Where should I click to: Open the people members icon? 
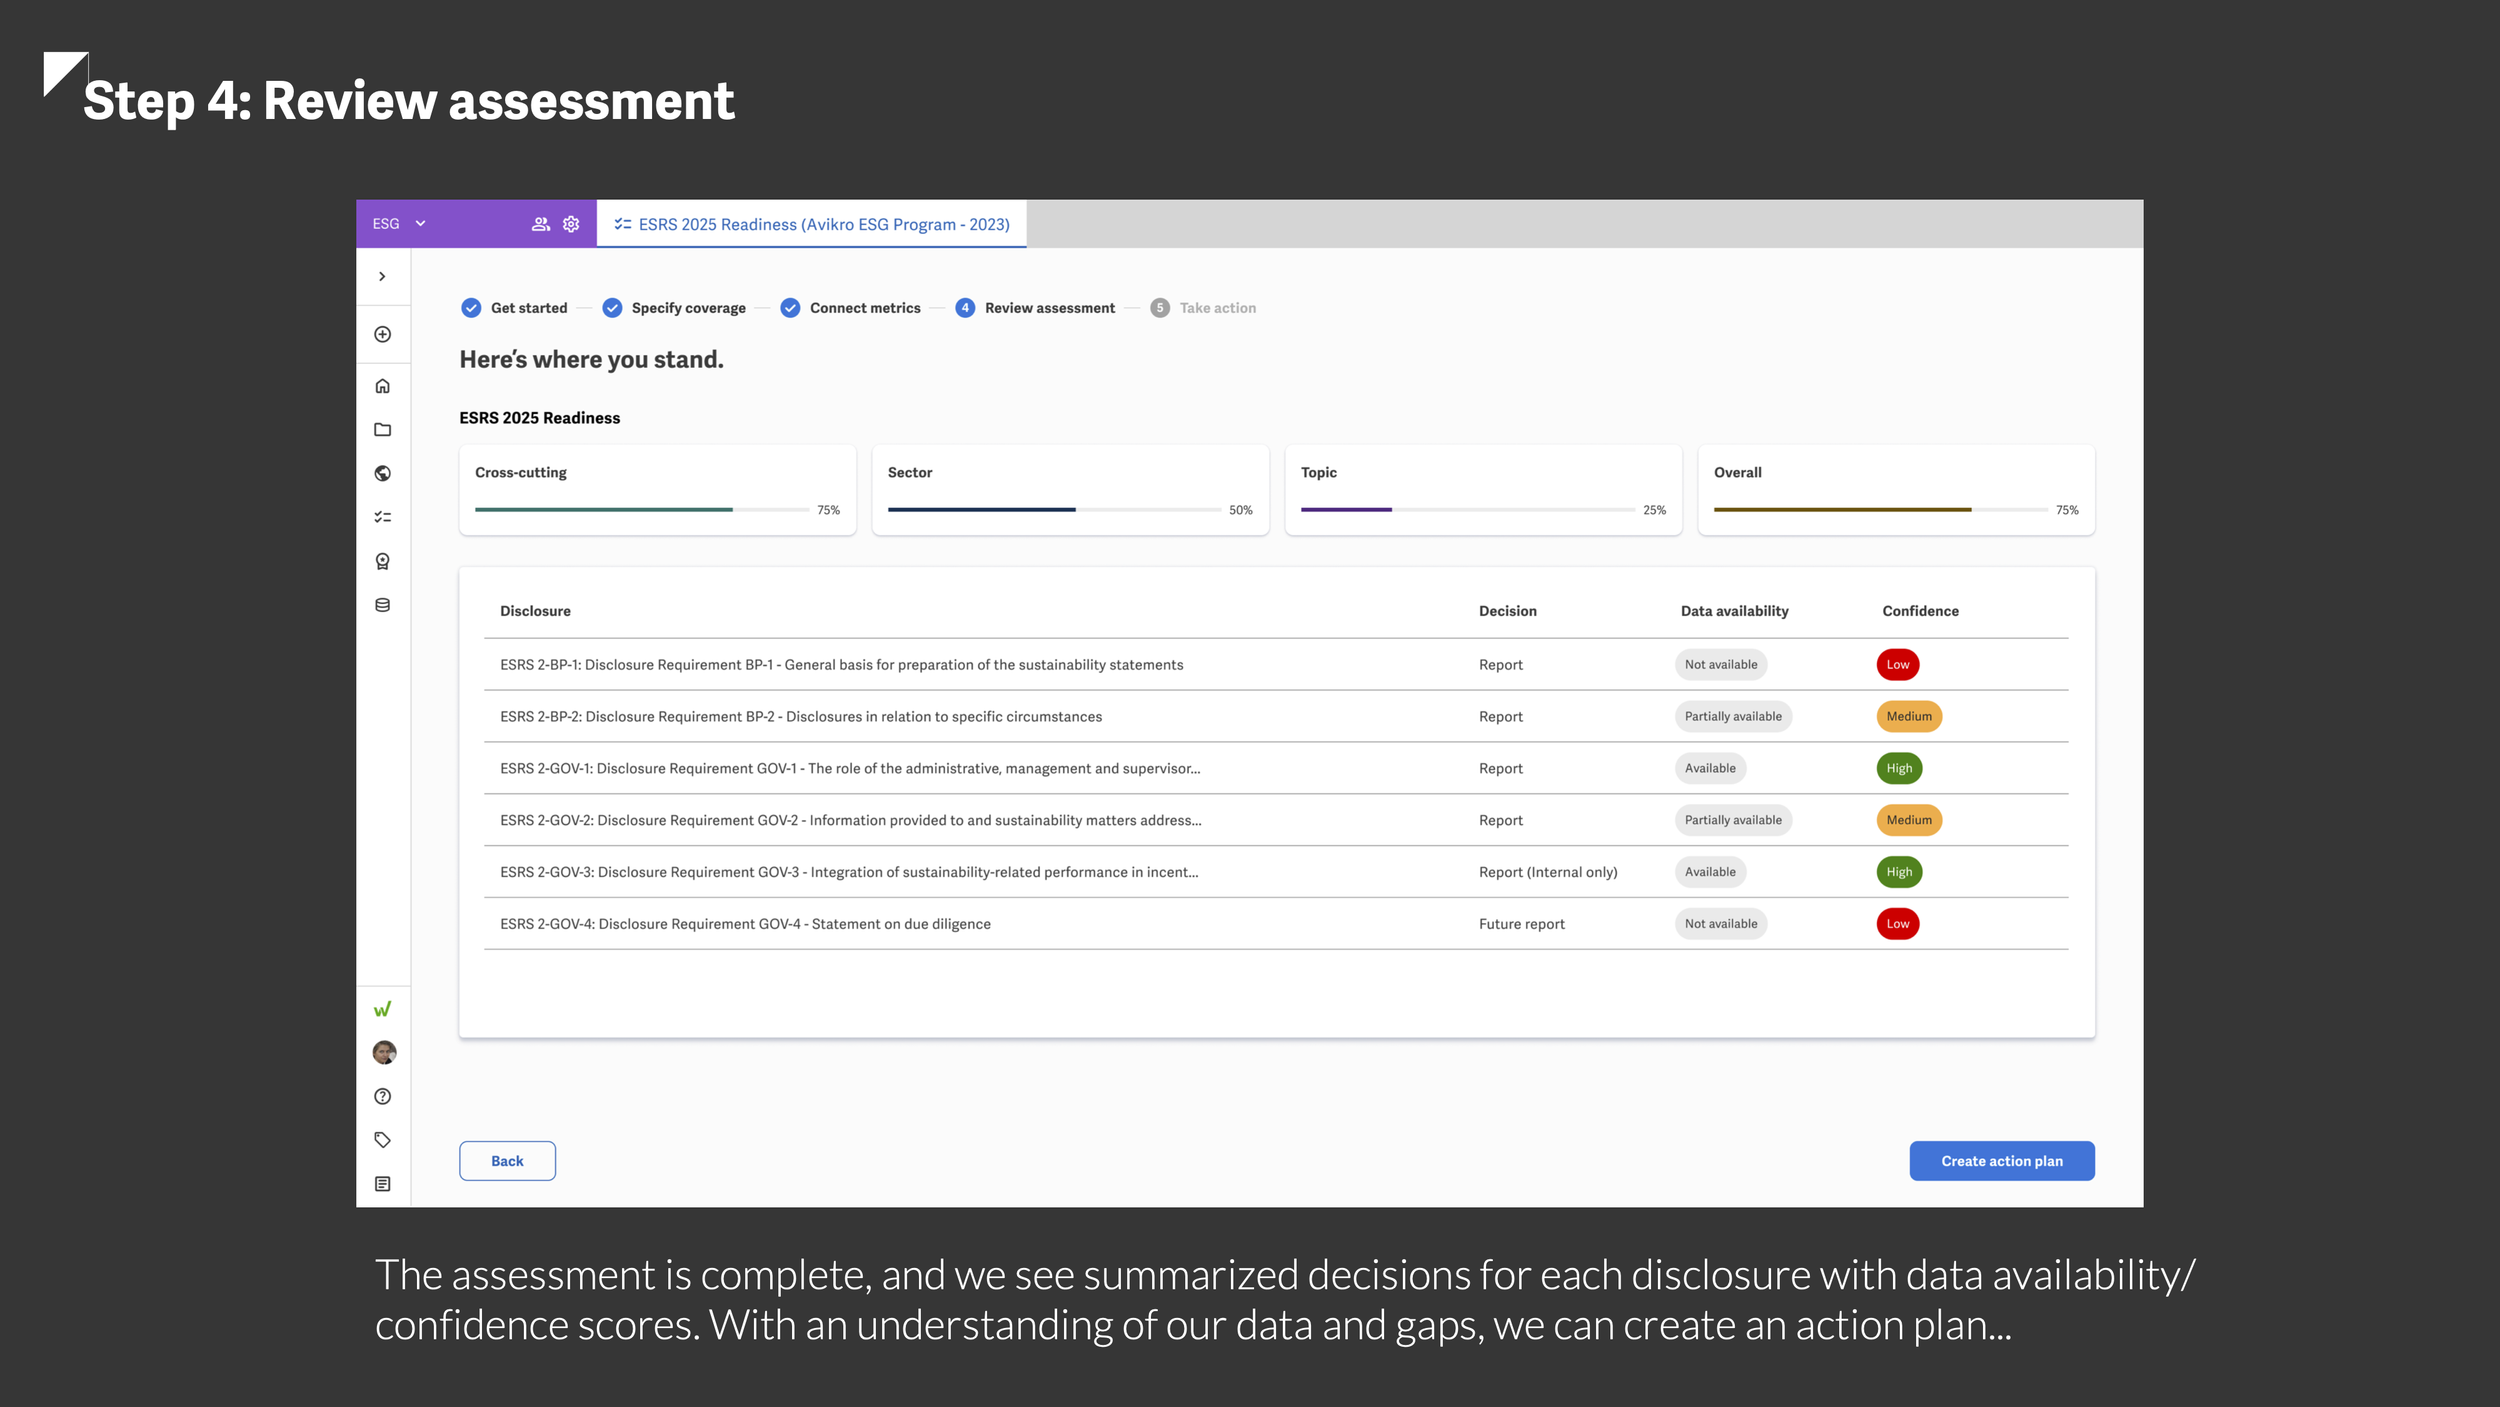pyautogui.click(x=540, y=224)
